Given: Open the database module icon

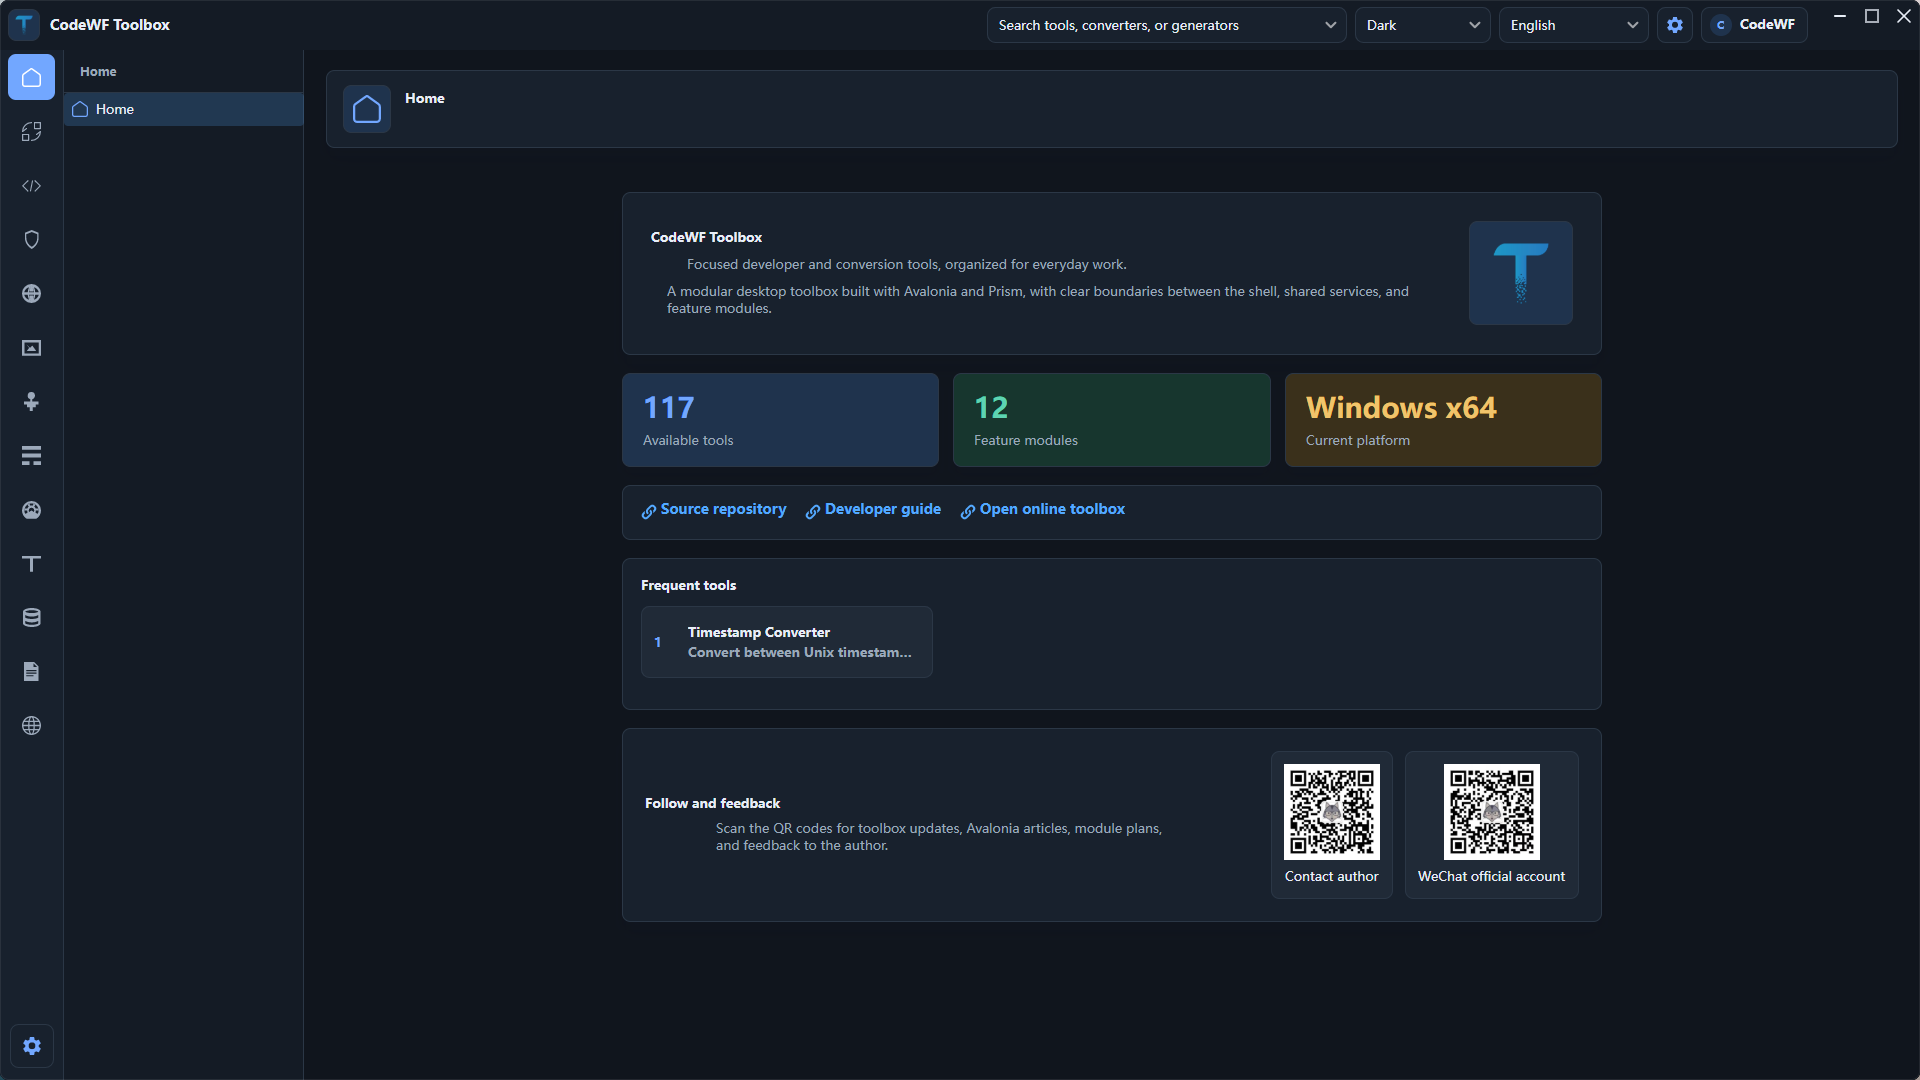Looking at the screenshot, I should pyautogui.click(x=31, y=618).
